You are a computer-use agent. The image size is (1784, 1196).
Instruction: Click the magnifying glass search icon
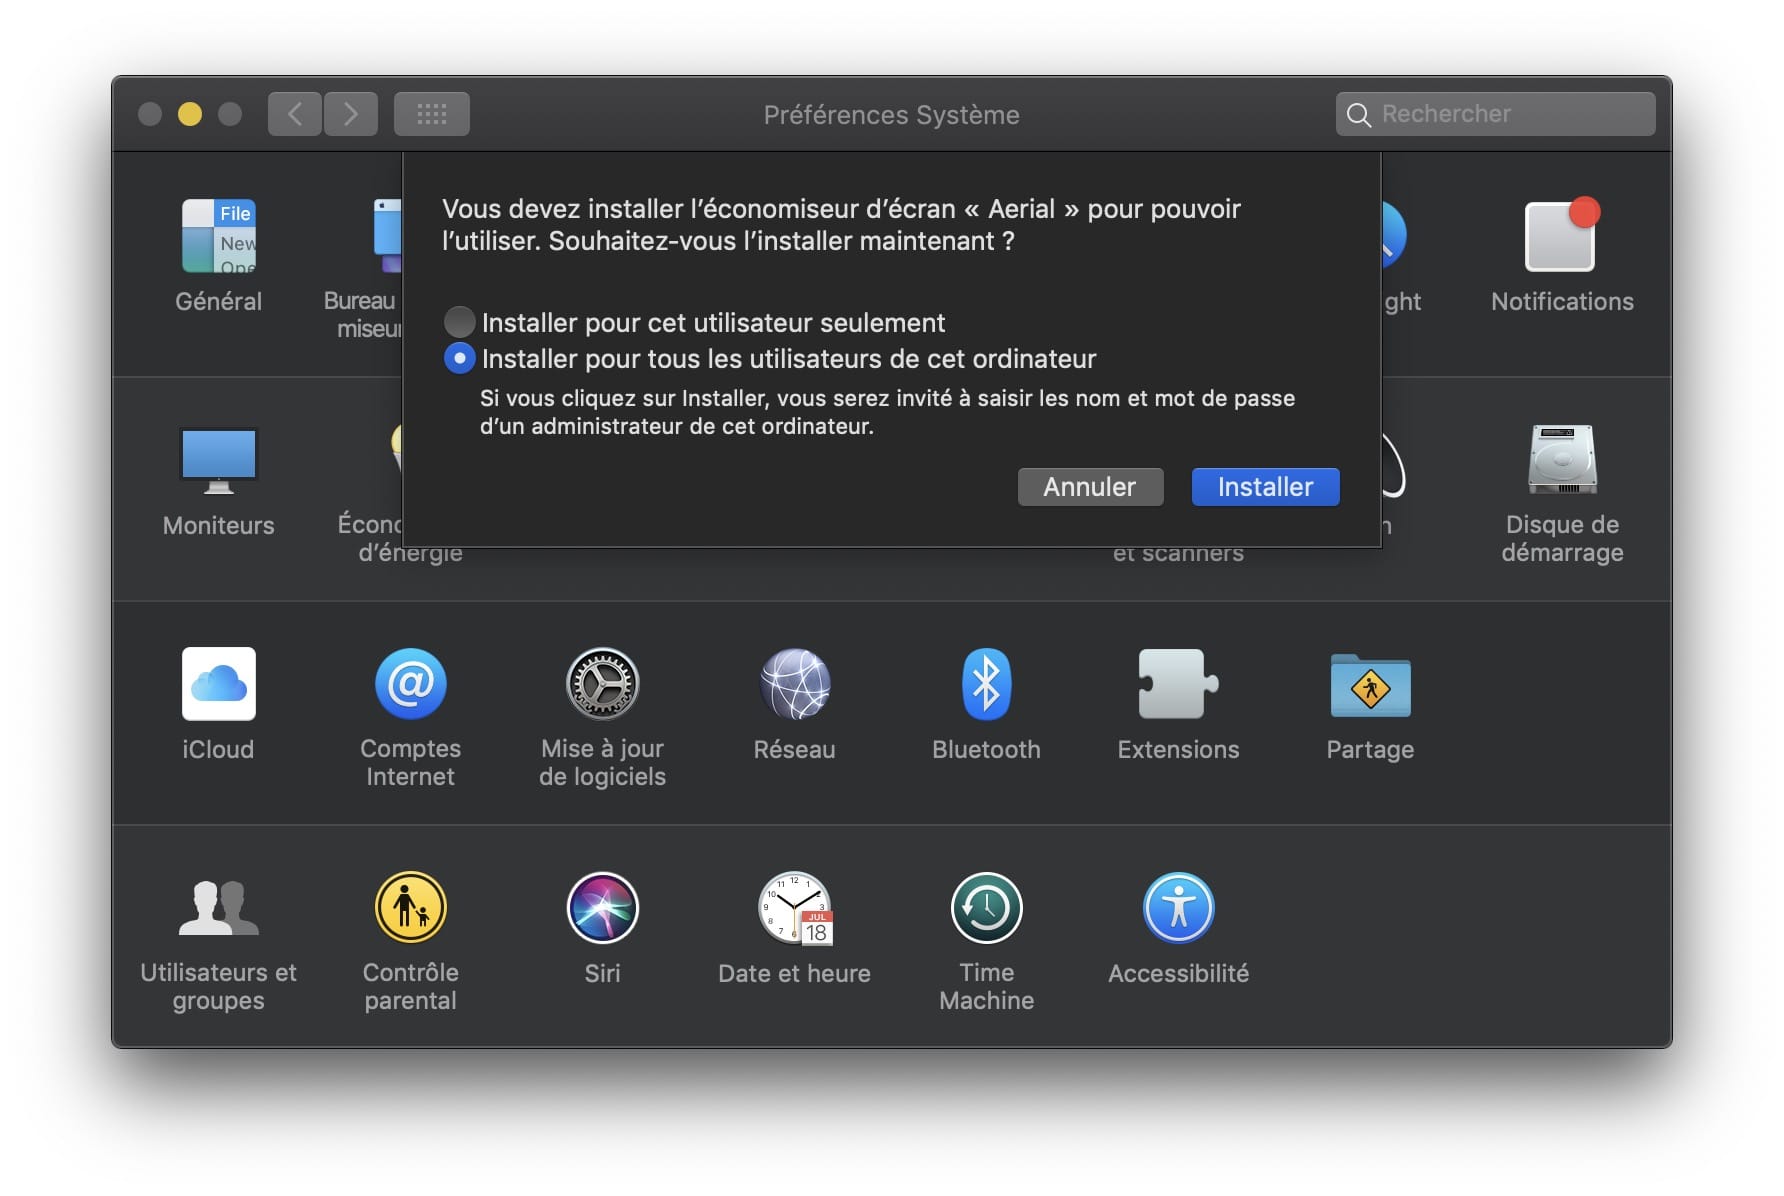coord(1358,115)
